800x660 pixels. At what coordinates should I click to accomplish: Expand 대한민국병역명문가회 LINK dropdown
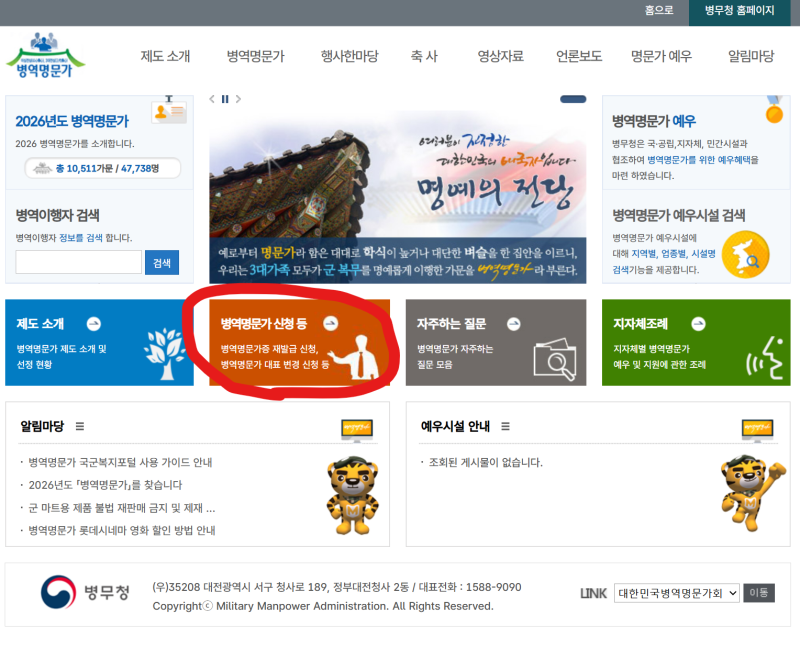tap(677, 593)
